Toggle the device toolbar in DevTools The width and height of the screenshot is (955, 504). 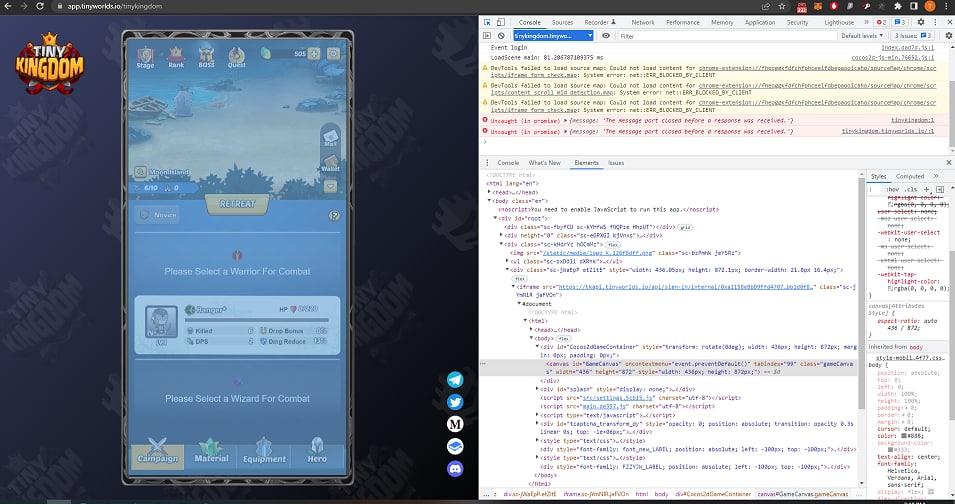tap(501, 22)
